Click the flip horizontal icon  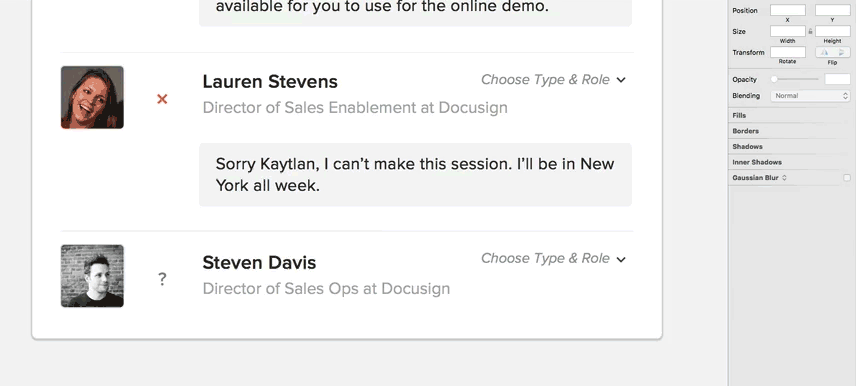click(824, 52)
